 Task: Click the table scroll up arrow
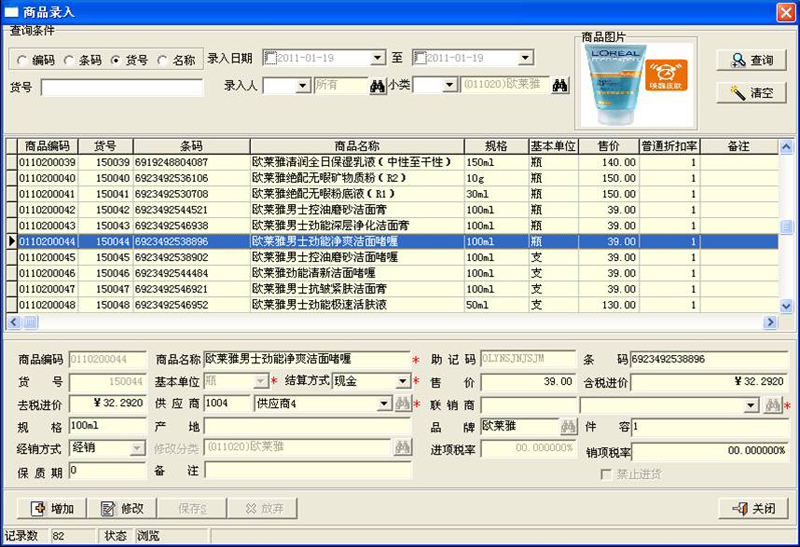coord(786,147)
